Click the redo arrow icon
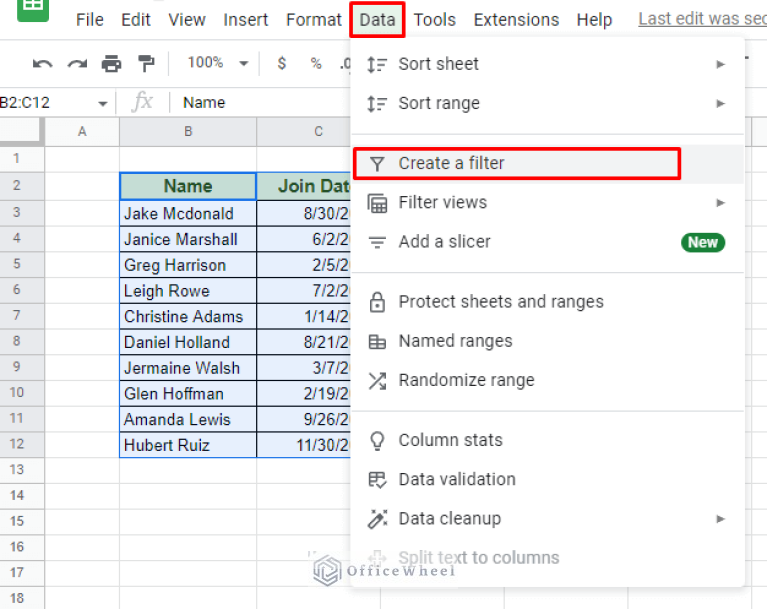This screenshot has width=767, height=609. [77, 64]
